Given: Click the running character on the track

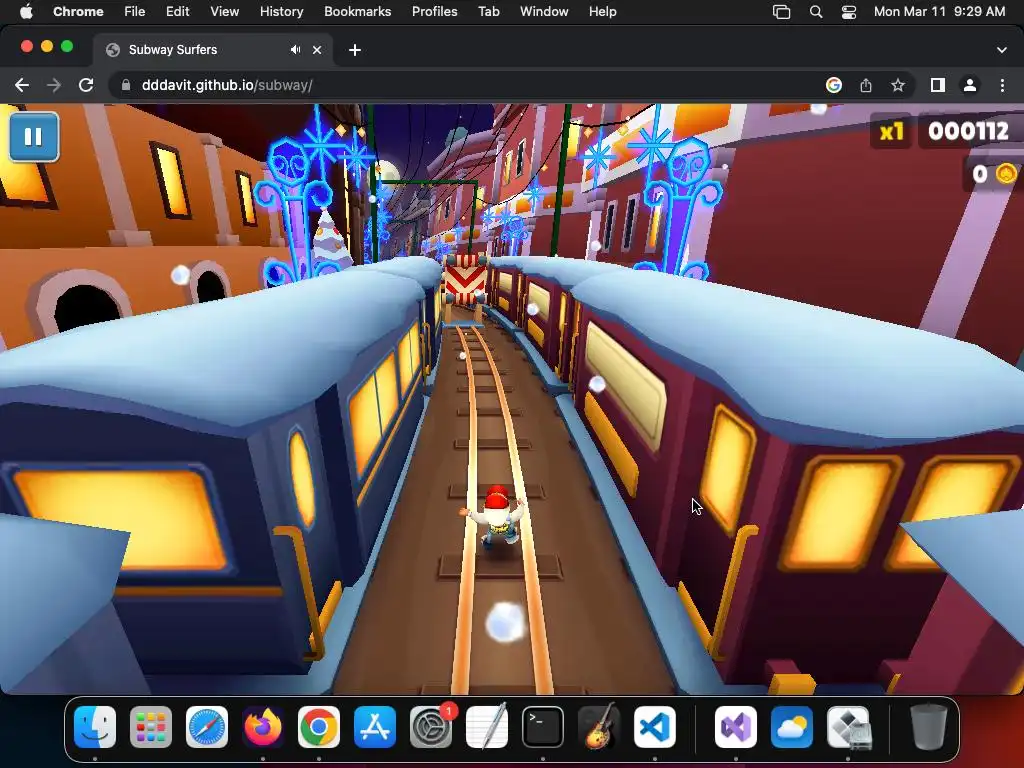Looking at the screenshot, I should (x=495, y=519).
